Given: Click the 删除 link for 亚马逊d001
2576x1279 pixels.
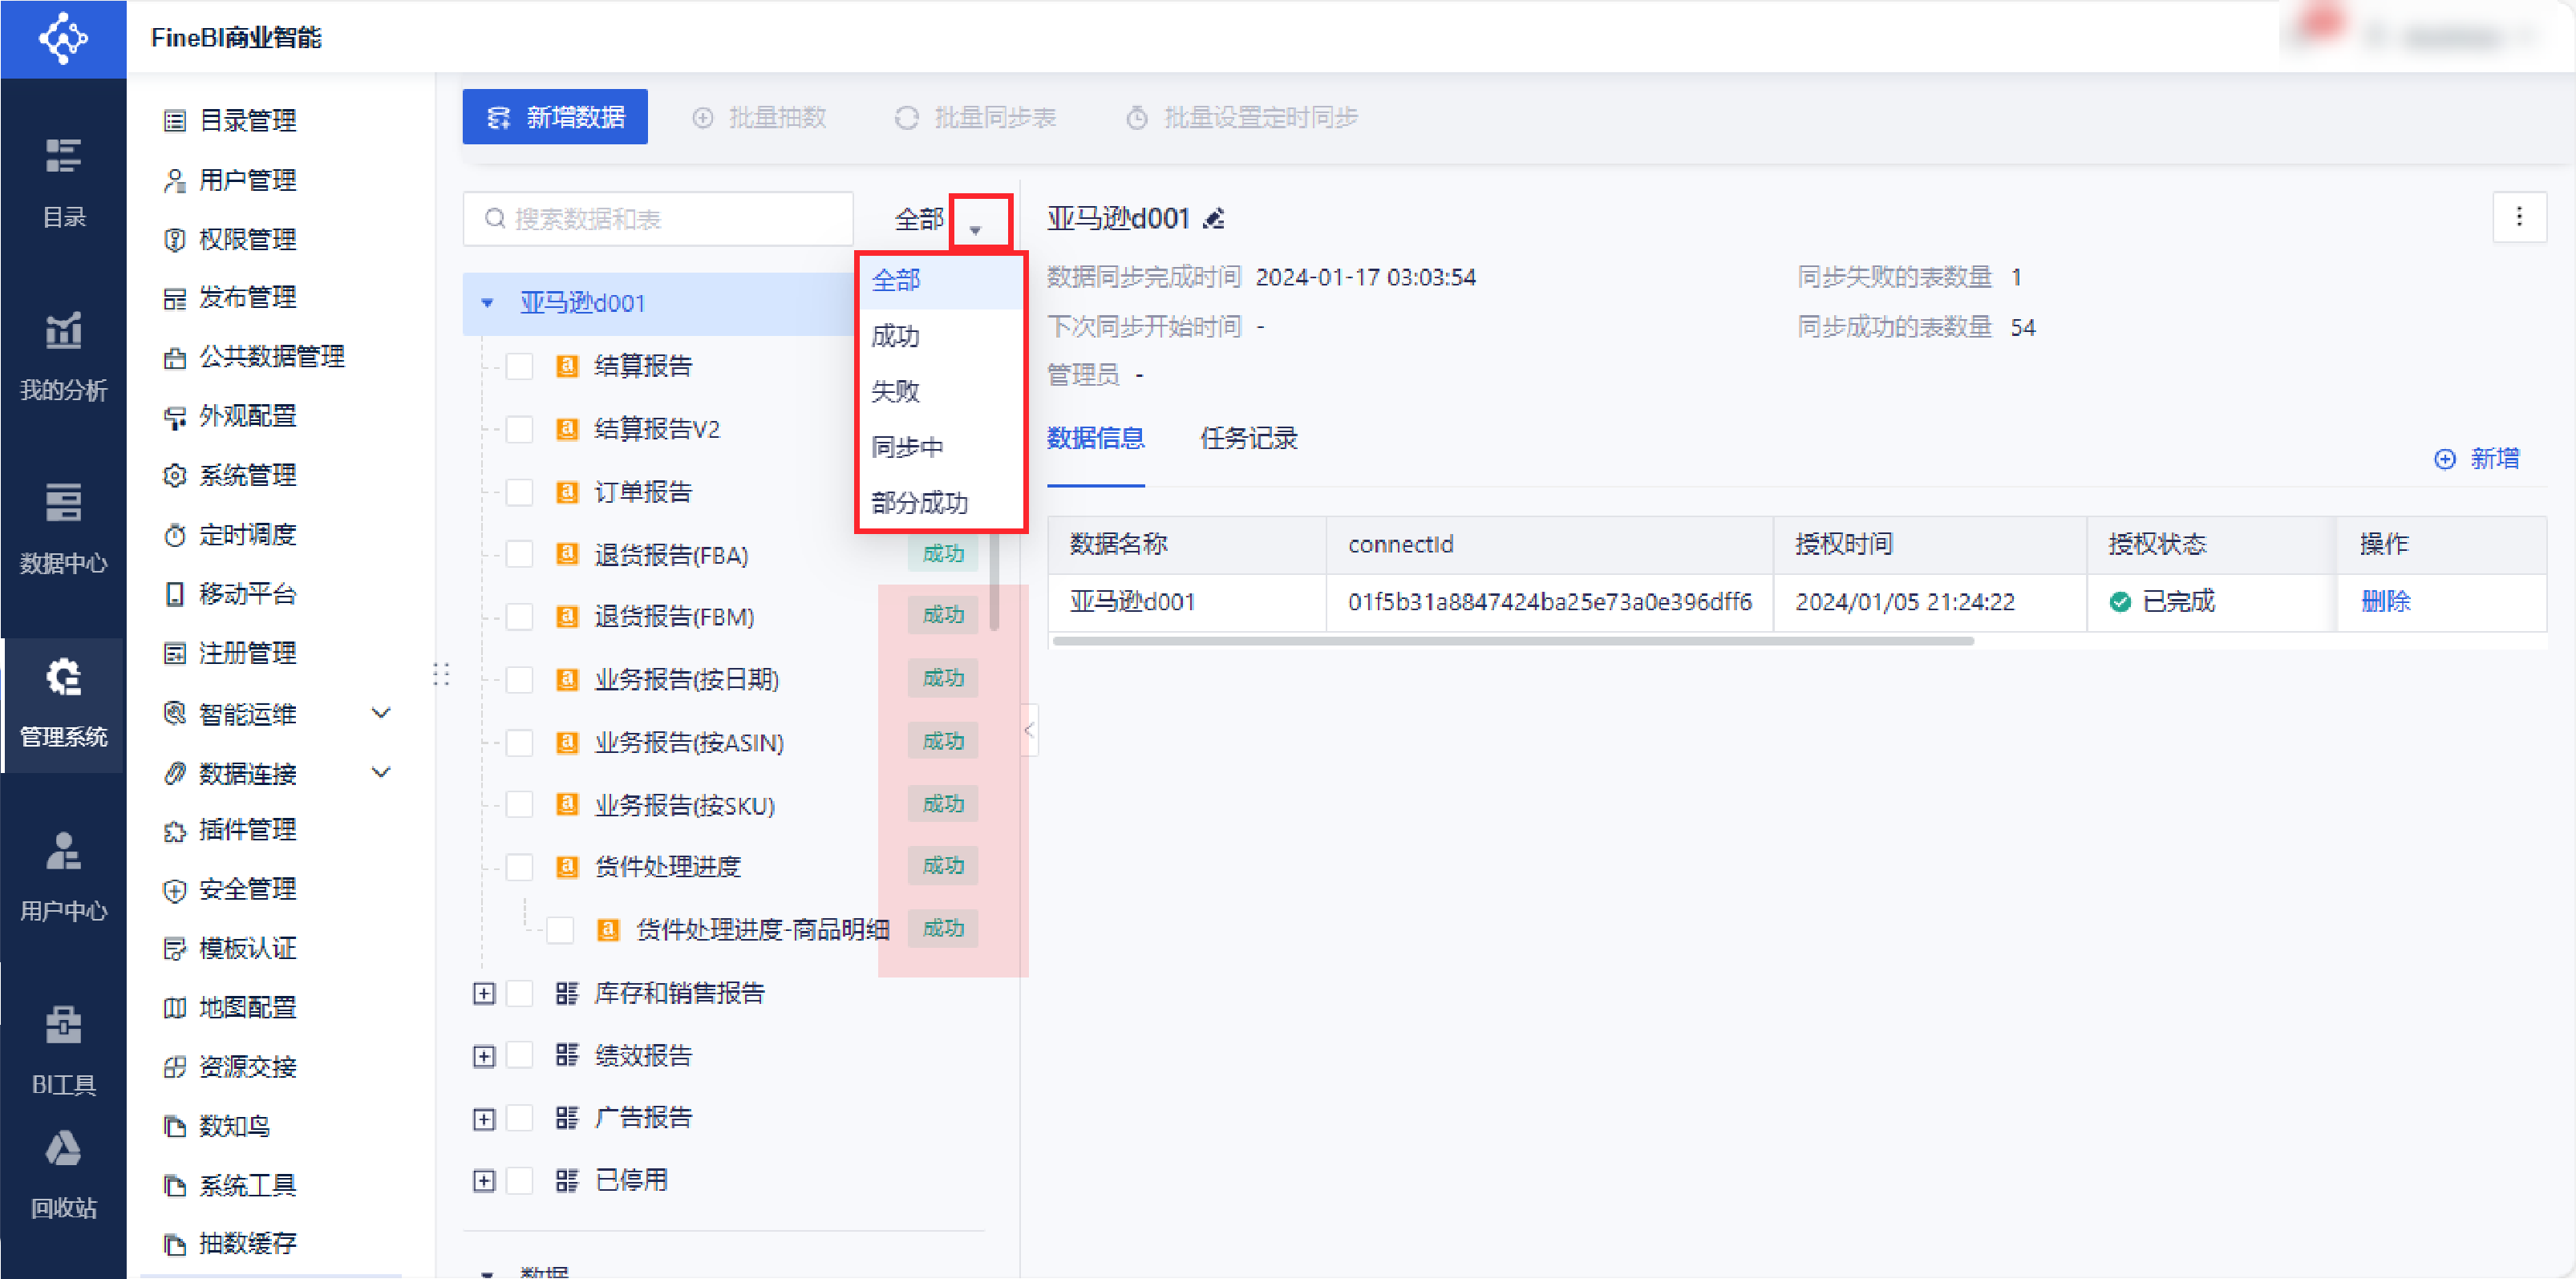Looking at the screenshot, I should tap(2385, 601).
